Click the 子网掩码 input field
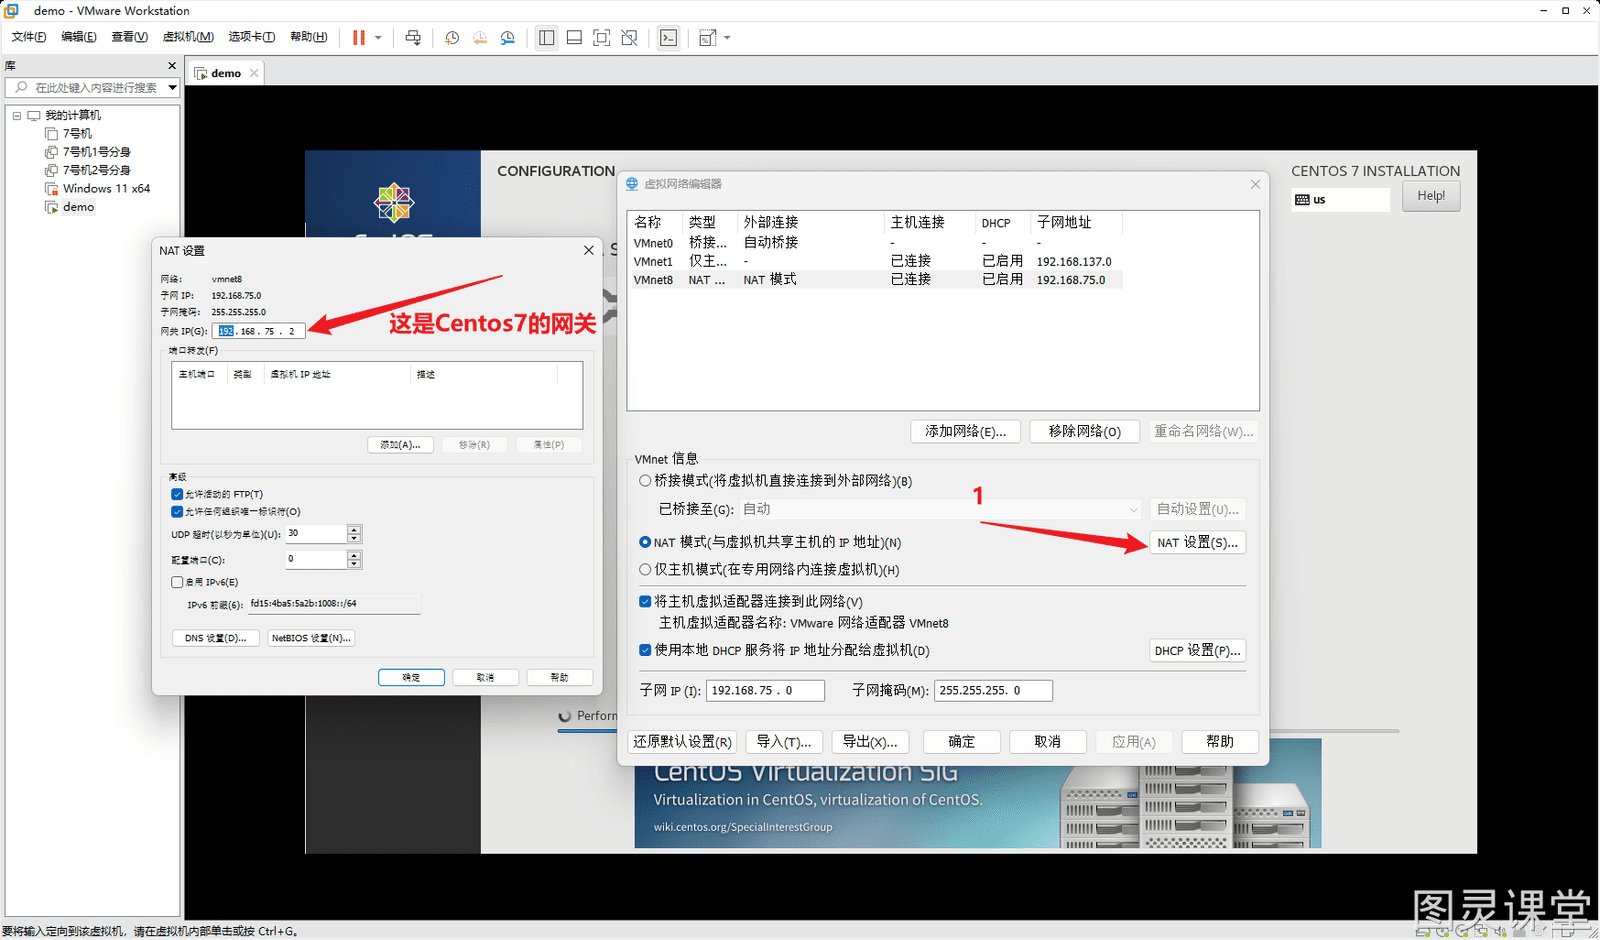The image size is (1600, 940). pos(993,690)
